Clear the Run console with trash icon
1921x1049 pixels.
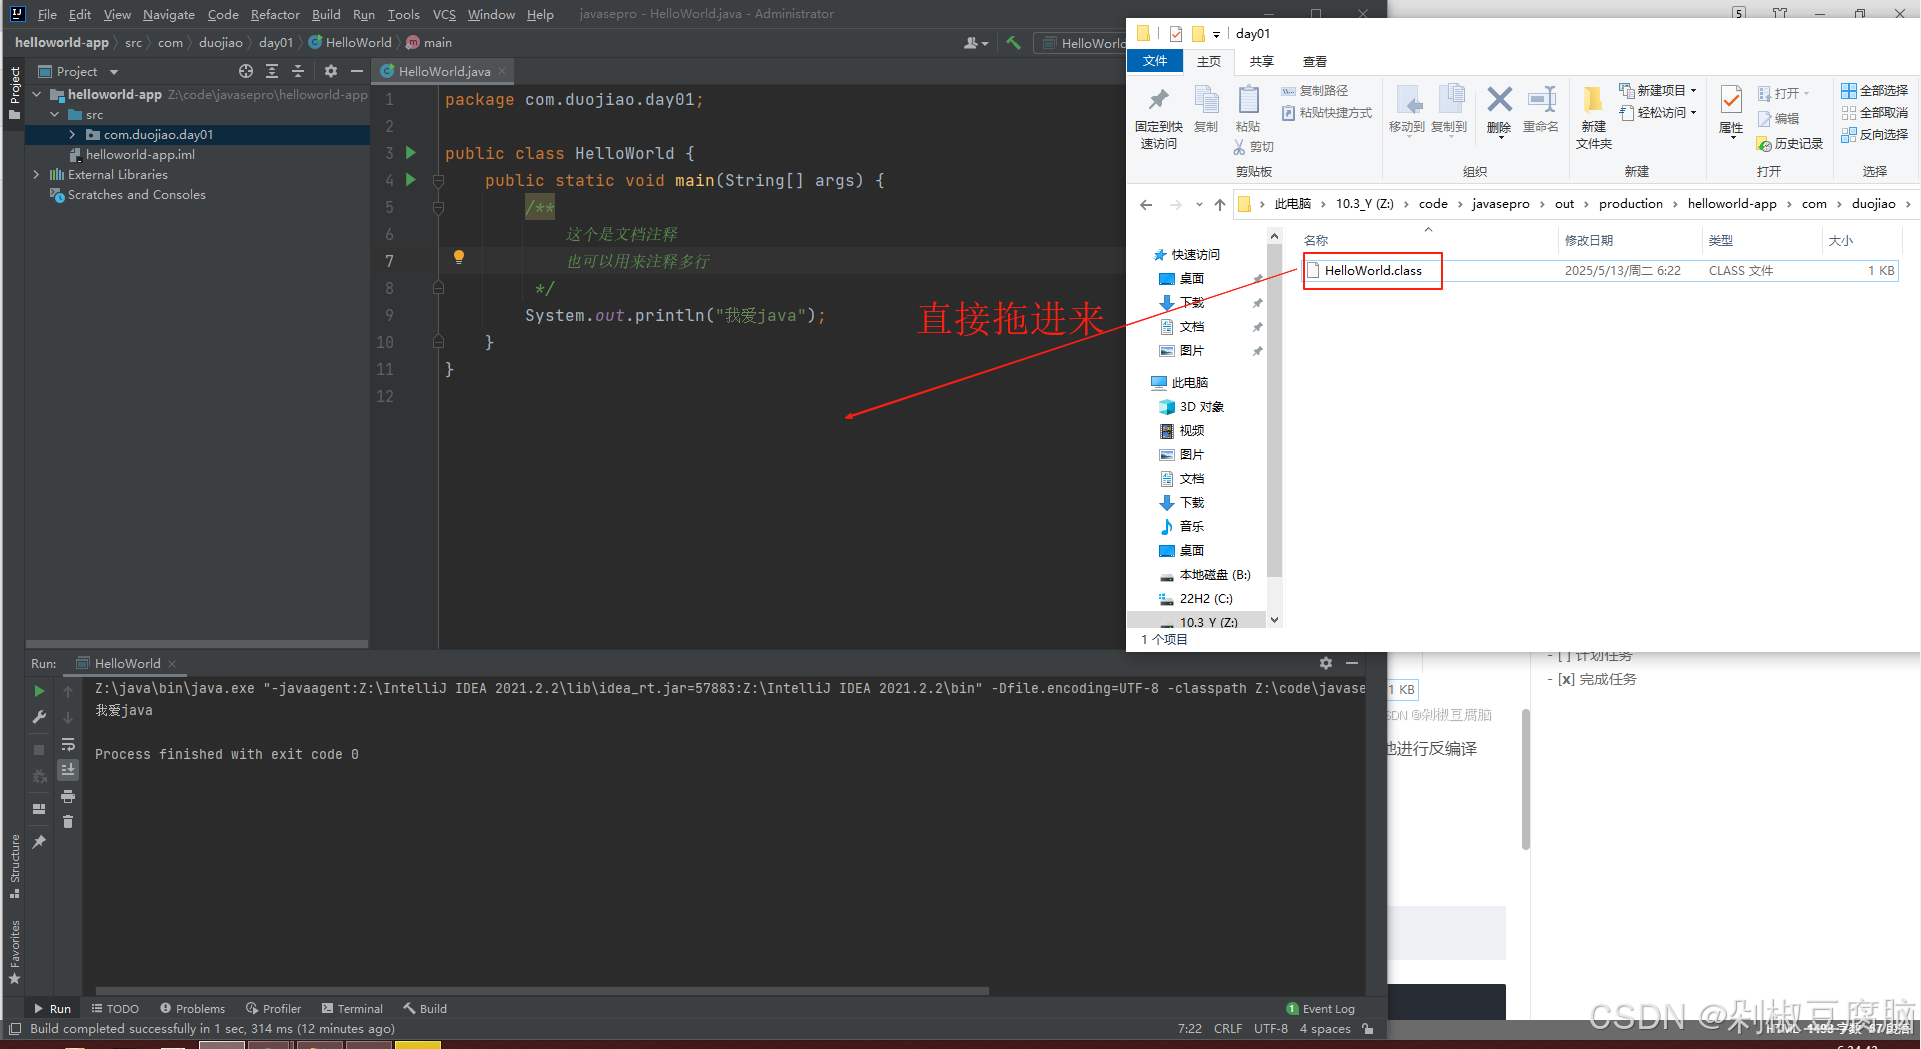[68, 822]
